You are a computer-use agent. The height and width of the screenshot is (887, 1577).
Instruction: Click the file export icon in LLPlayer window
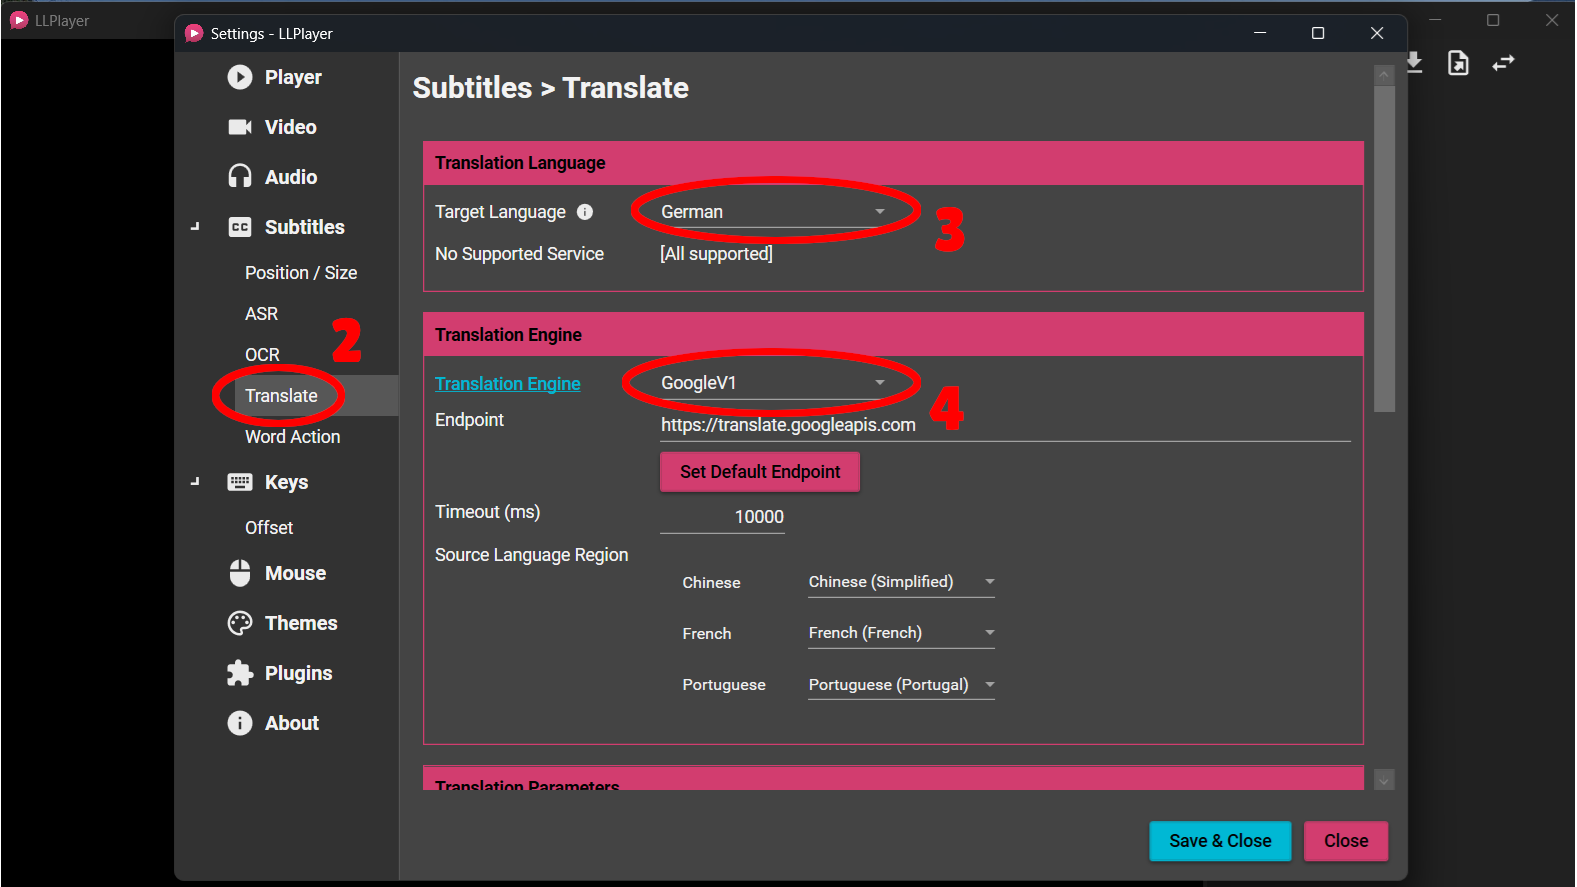1459,63
